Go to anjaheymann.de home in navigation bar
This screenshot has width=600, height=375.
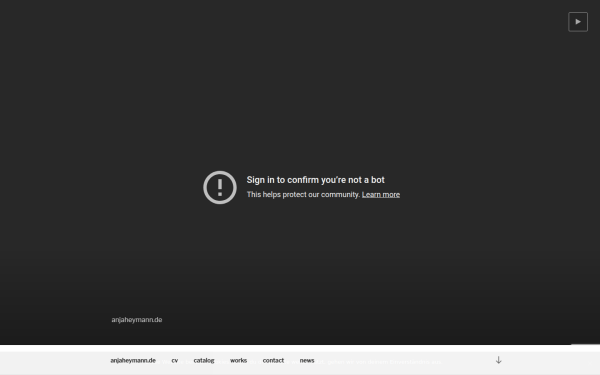coord(133,360)
